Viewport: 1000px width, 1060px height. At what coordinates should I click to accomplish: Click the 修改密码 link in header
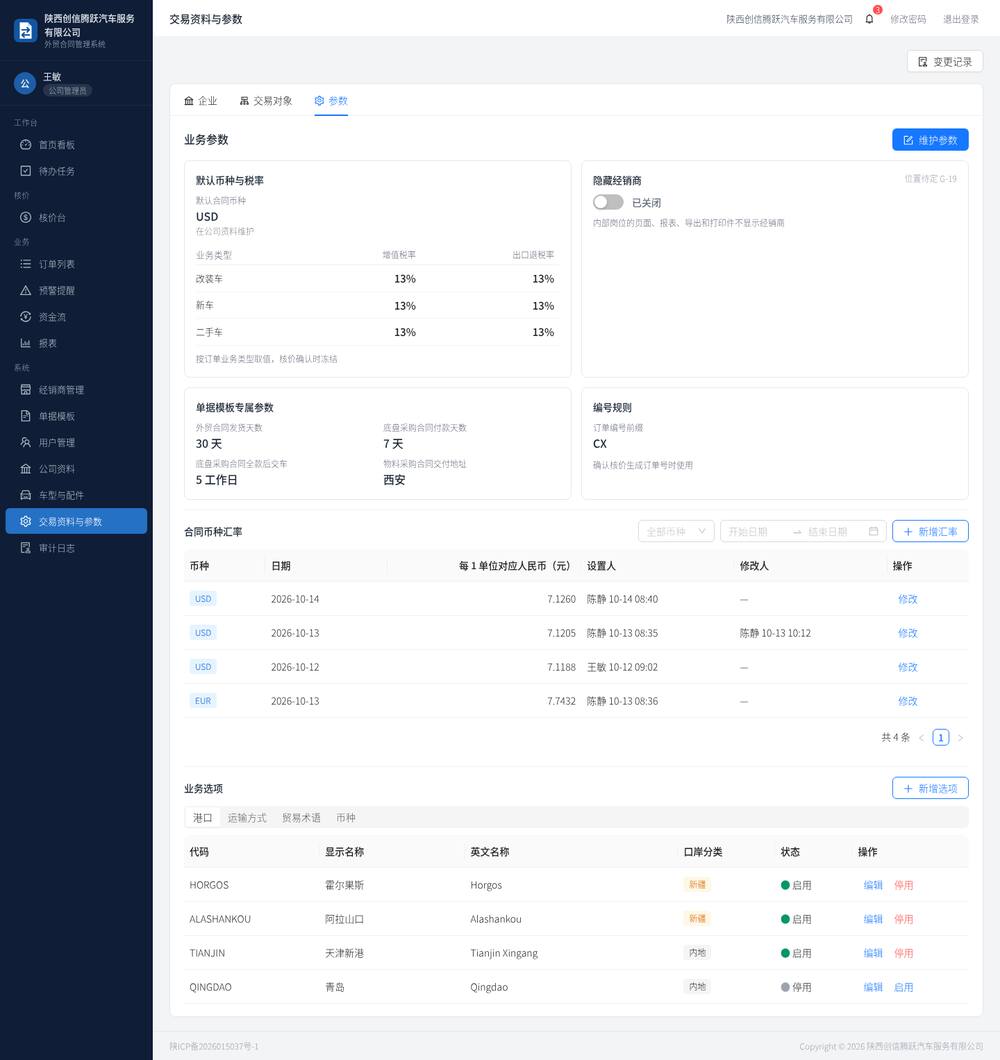(908, 19)
